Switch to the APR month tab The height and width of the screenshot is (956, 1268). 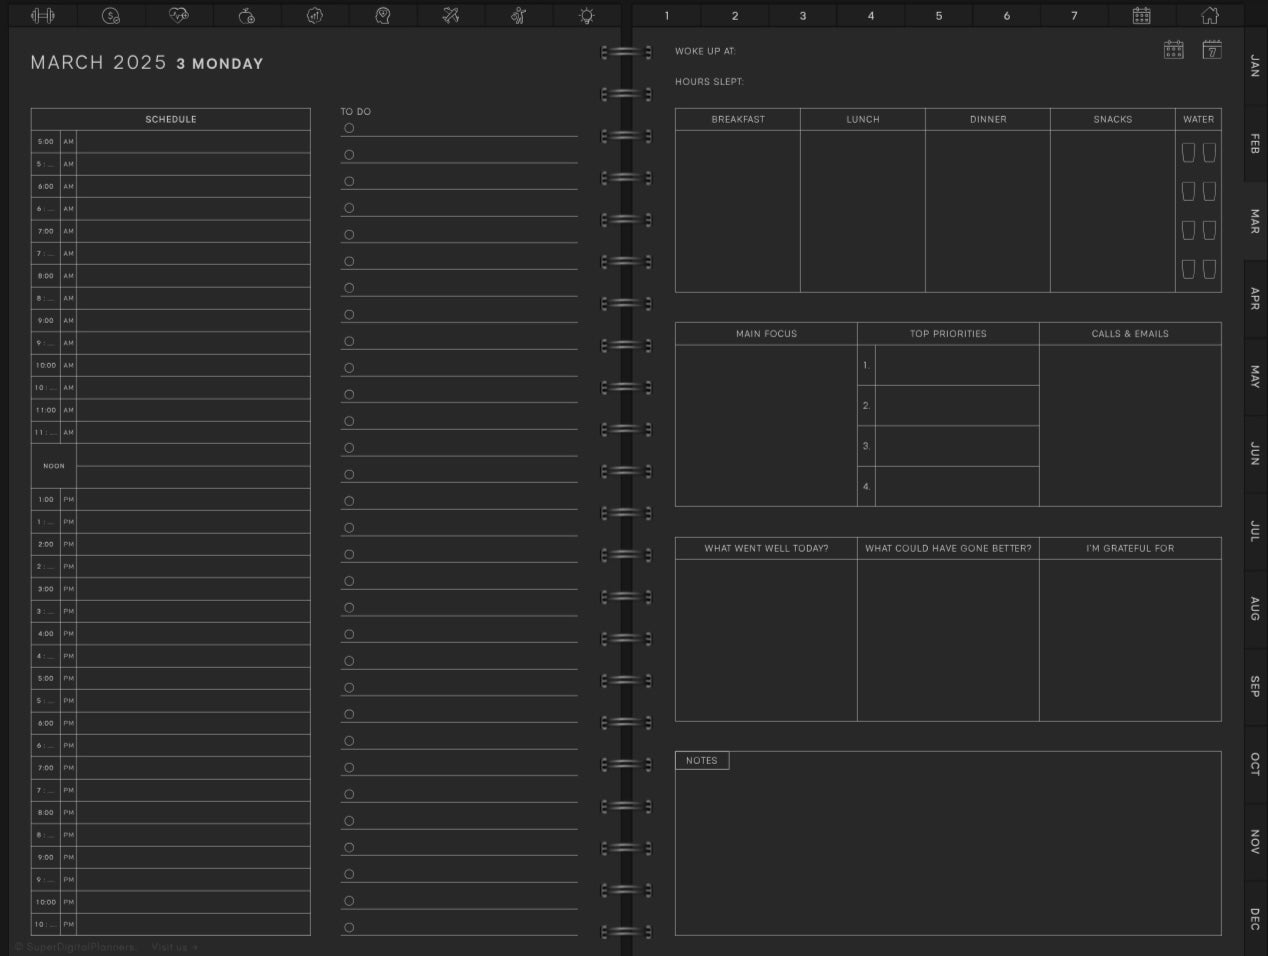click(1255, 299)
